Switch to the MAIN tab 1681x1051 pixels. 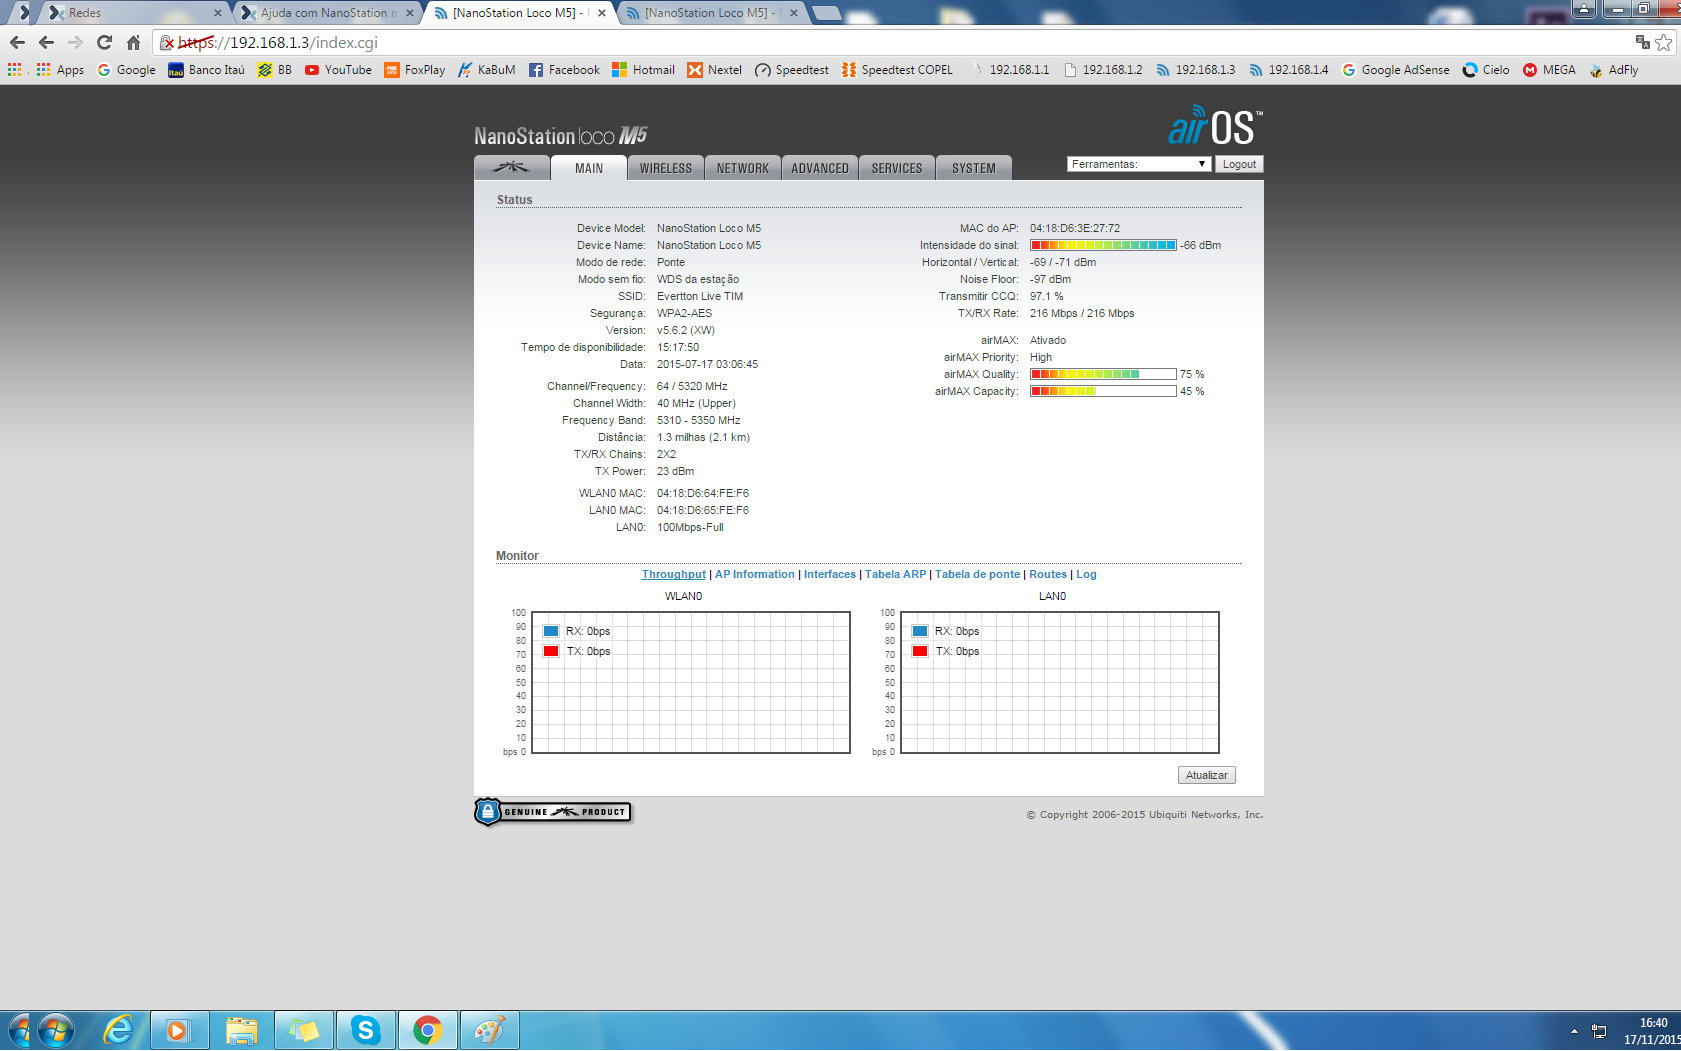[x=589, y=168]
